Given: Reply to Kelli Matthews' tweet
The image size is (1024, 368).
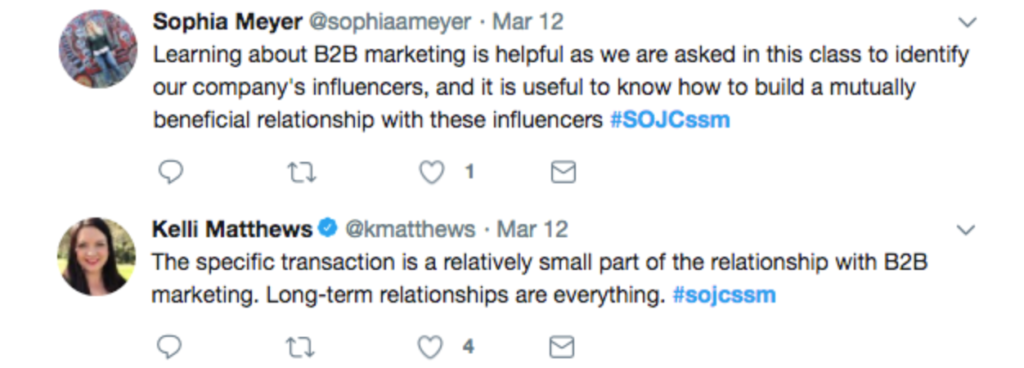Looking at the screenshot, I should (170, 347).
